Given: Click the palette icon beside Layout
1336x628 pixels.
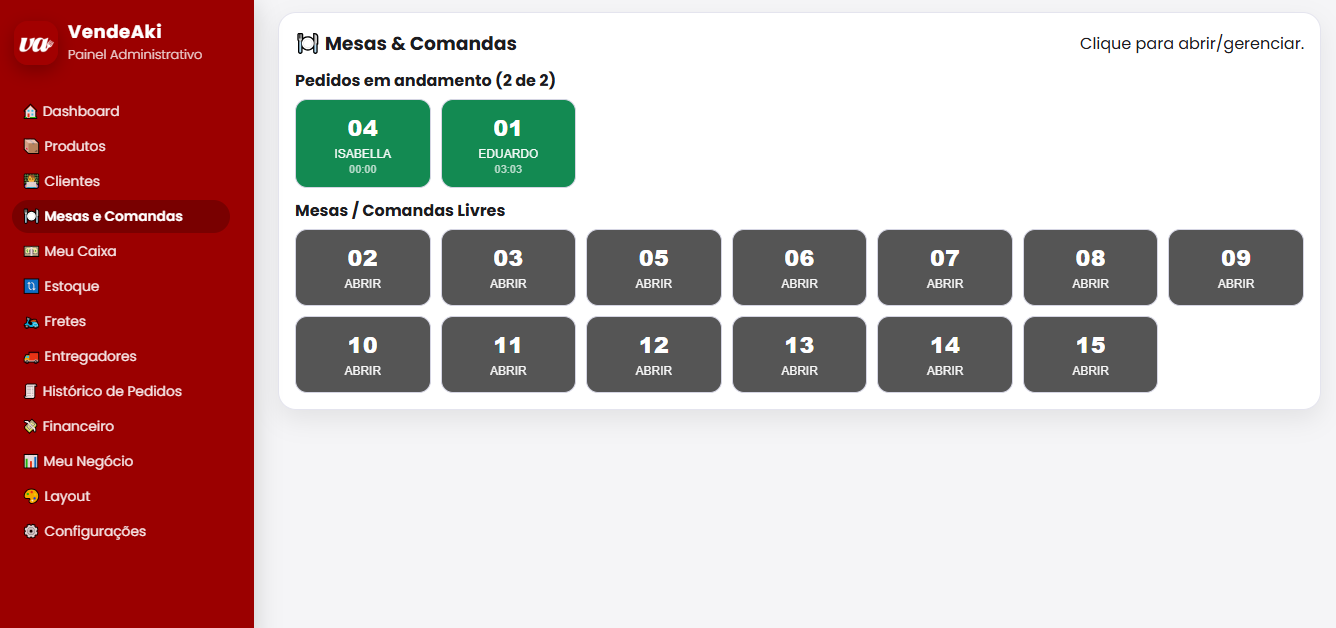Looking at the screenshot, I should 31,497.
